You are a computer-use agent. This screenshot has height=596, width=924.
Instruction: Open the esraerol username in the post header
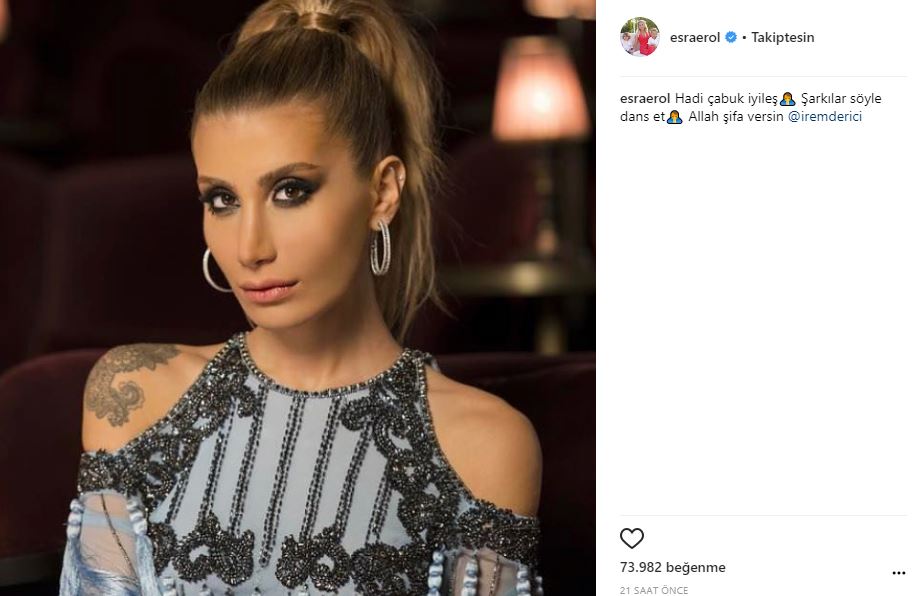695,37
